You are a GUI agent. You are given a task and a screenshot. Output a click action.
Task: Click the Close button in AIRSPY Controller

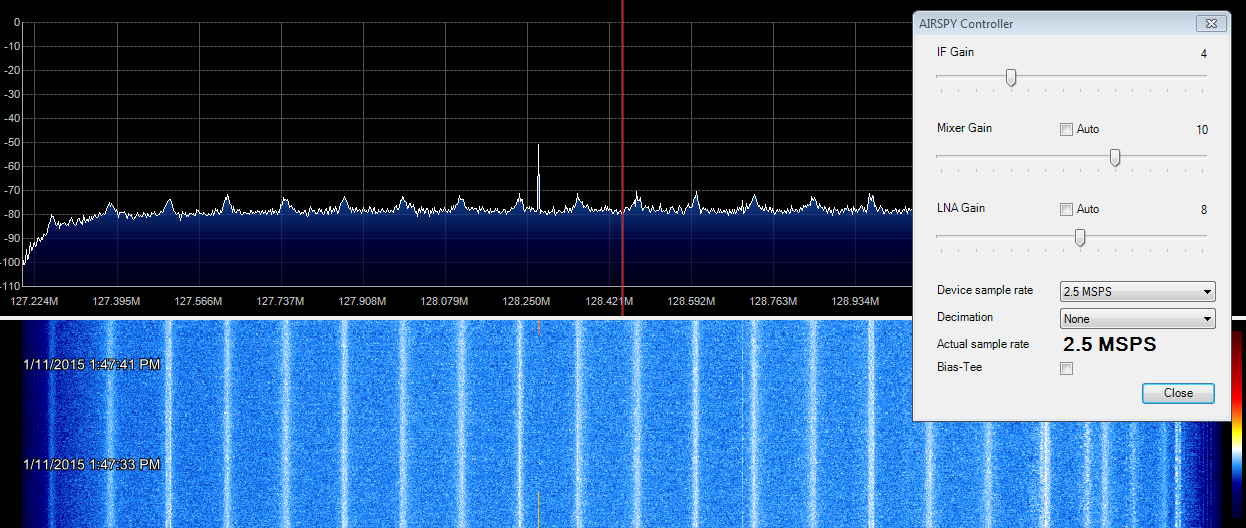[x=1178, y=393]
